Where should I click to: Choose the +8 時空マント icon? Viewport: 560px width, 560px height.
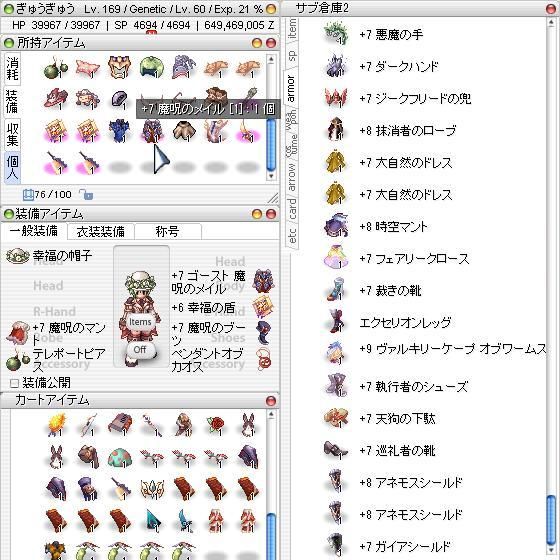[x=336, y=226]
